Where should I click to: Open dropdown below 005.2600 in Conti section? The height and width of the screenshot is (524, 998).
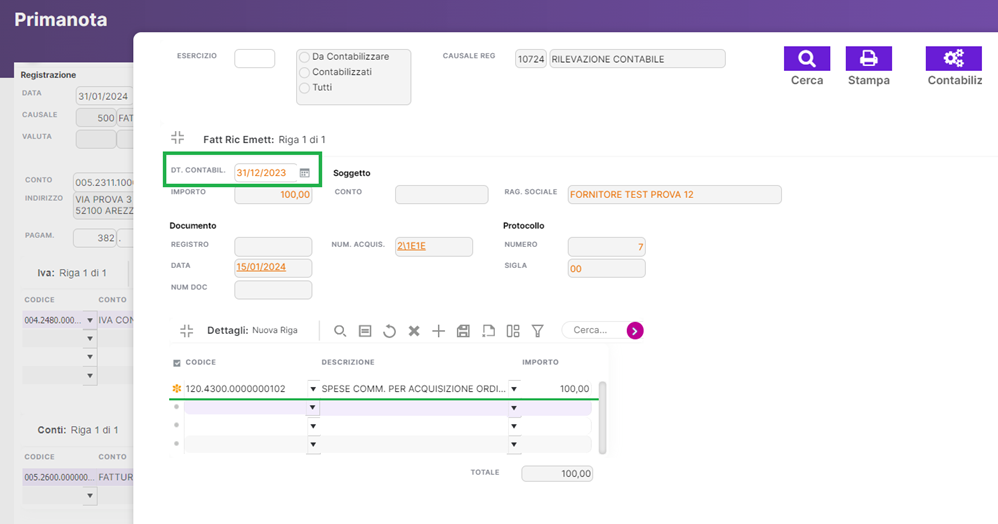tap(90, 495)
